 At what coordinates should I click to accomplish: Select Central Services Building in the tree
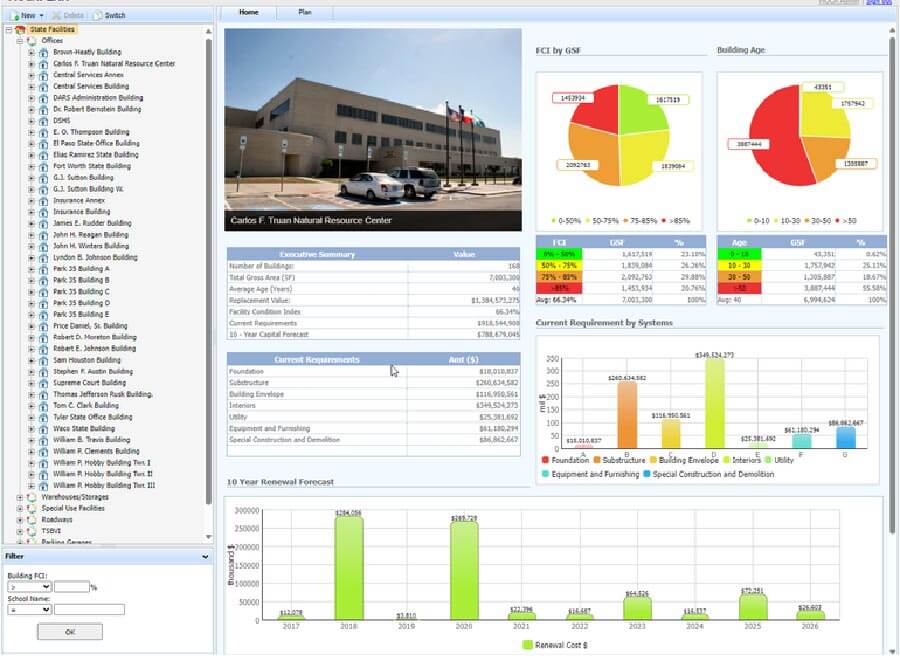point(91,87)
